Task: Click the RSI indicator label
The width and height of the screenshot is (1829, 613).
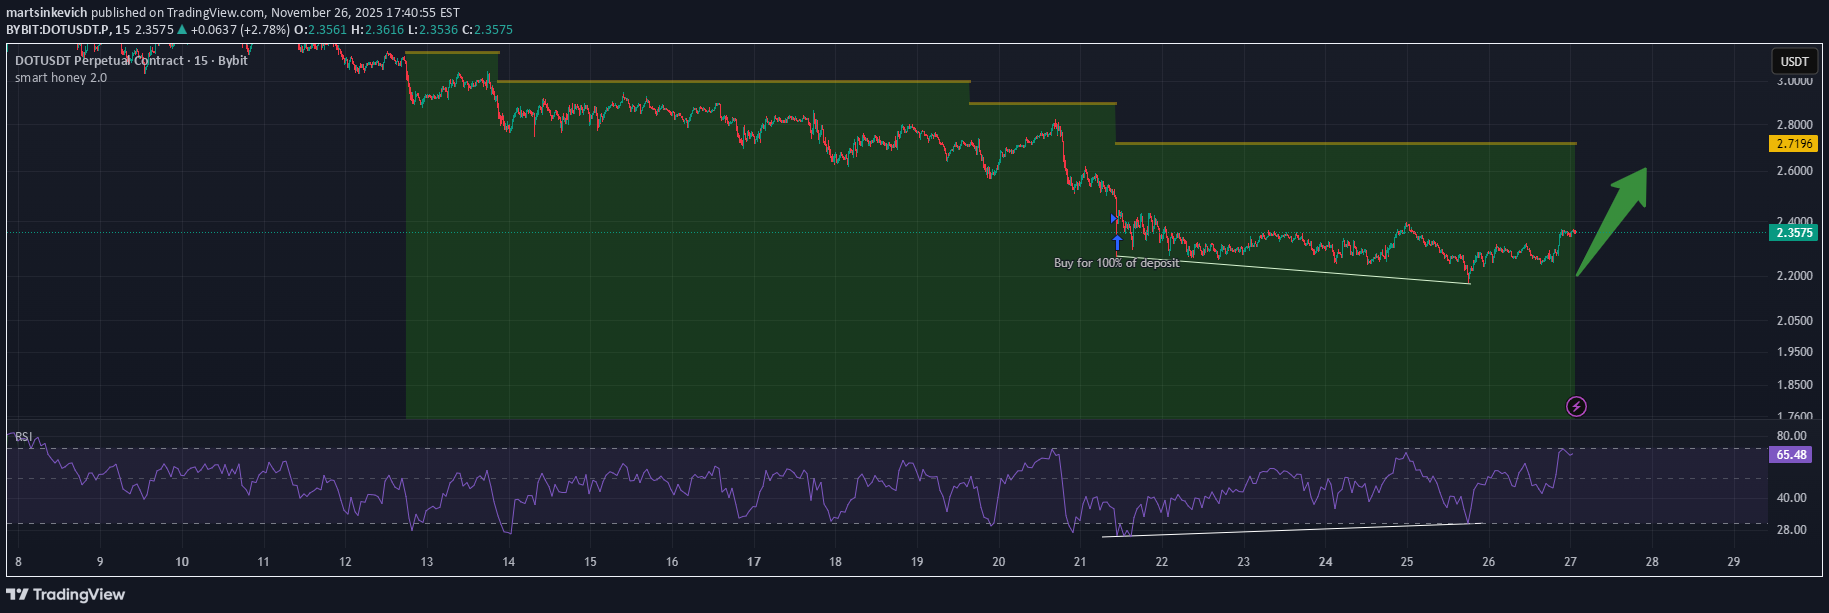Action: click(23, 437)
